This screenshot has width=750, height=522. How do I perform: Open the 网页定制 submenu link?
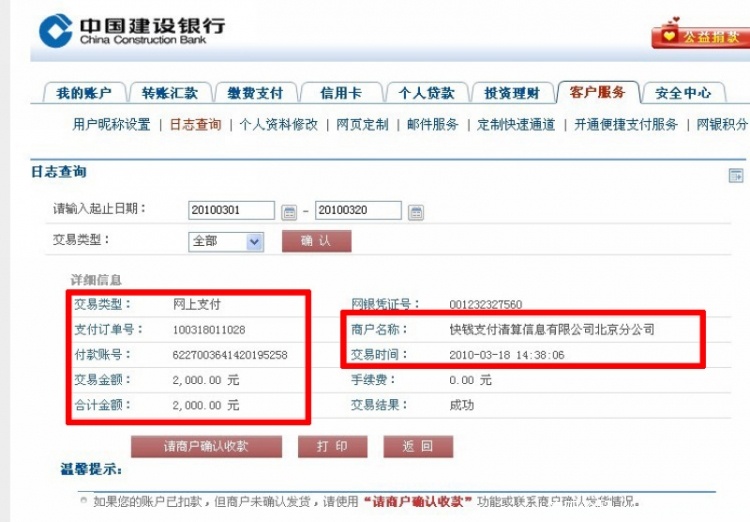point(362,124)
